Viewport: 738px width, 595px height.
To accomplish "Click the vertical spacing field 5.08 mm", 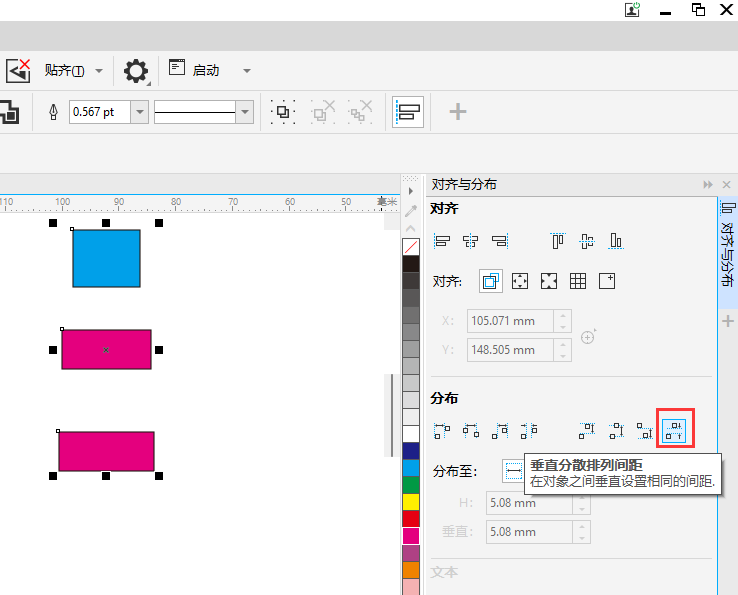I will tap(529, 532).
